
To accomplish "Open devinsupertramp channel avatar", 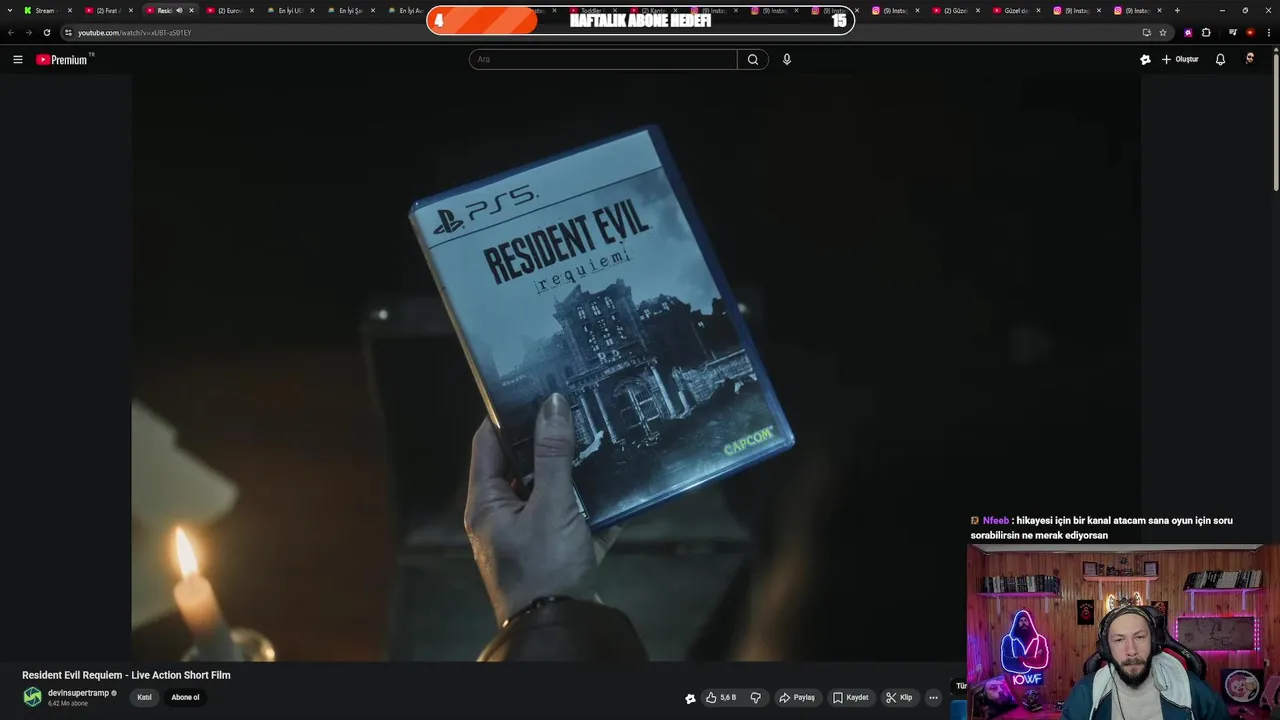I will tap(32, 697).
